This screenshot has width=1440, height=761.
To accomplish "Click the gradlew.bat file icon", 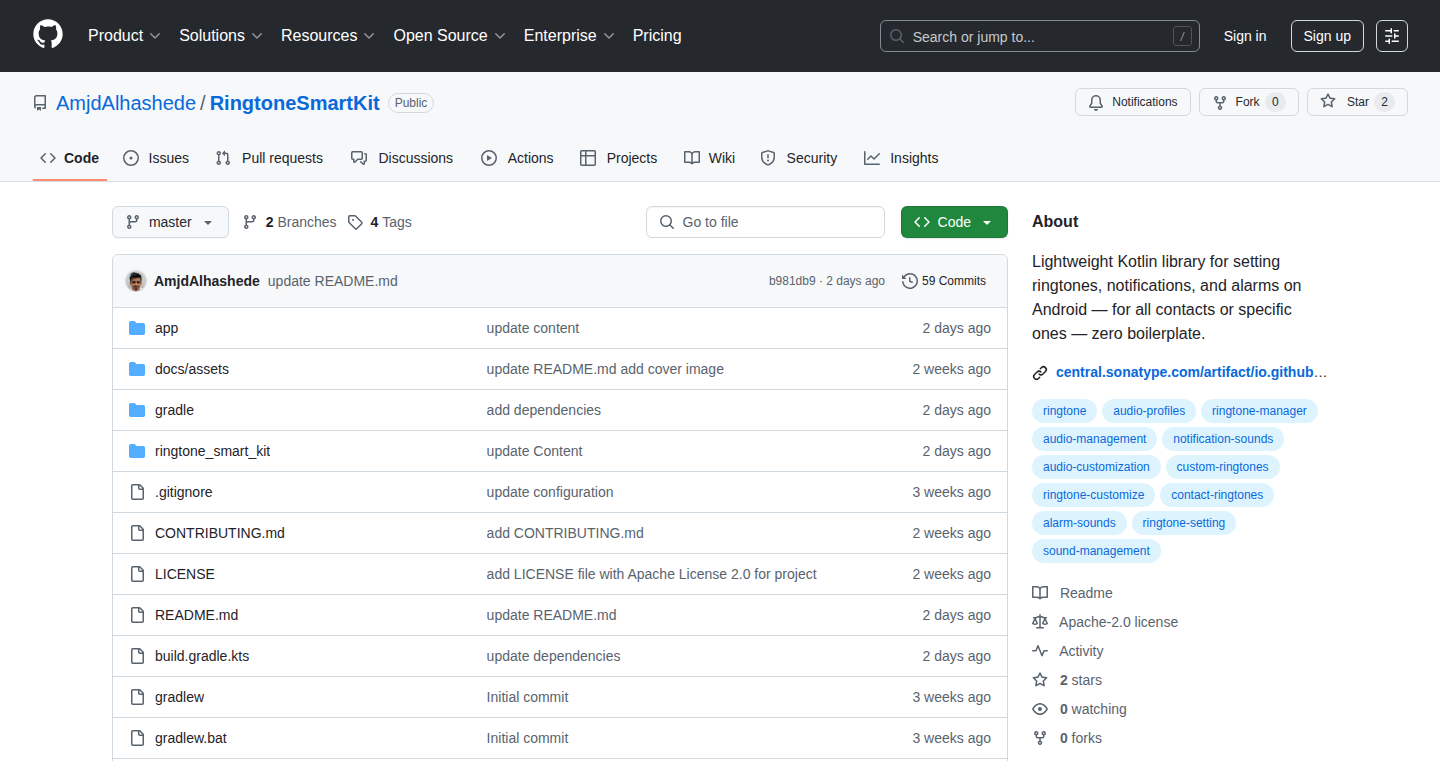I will pyautogui.click(x=137, y=738).
